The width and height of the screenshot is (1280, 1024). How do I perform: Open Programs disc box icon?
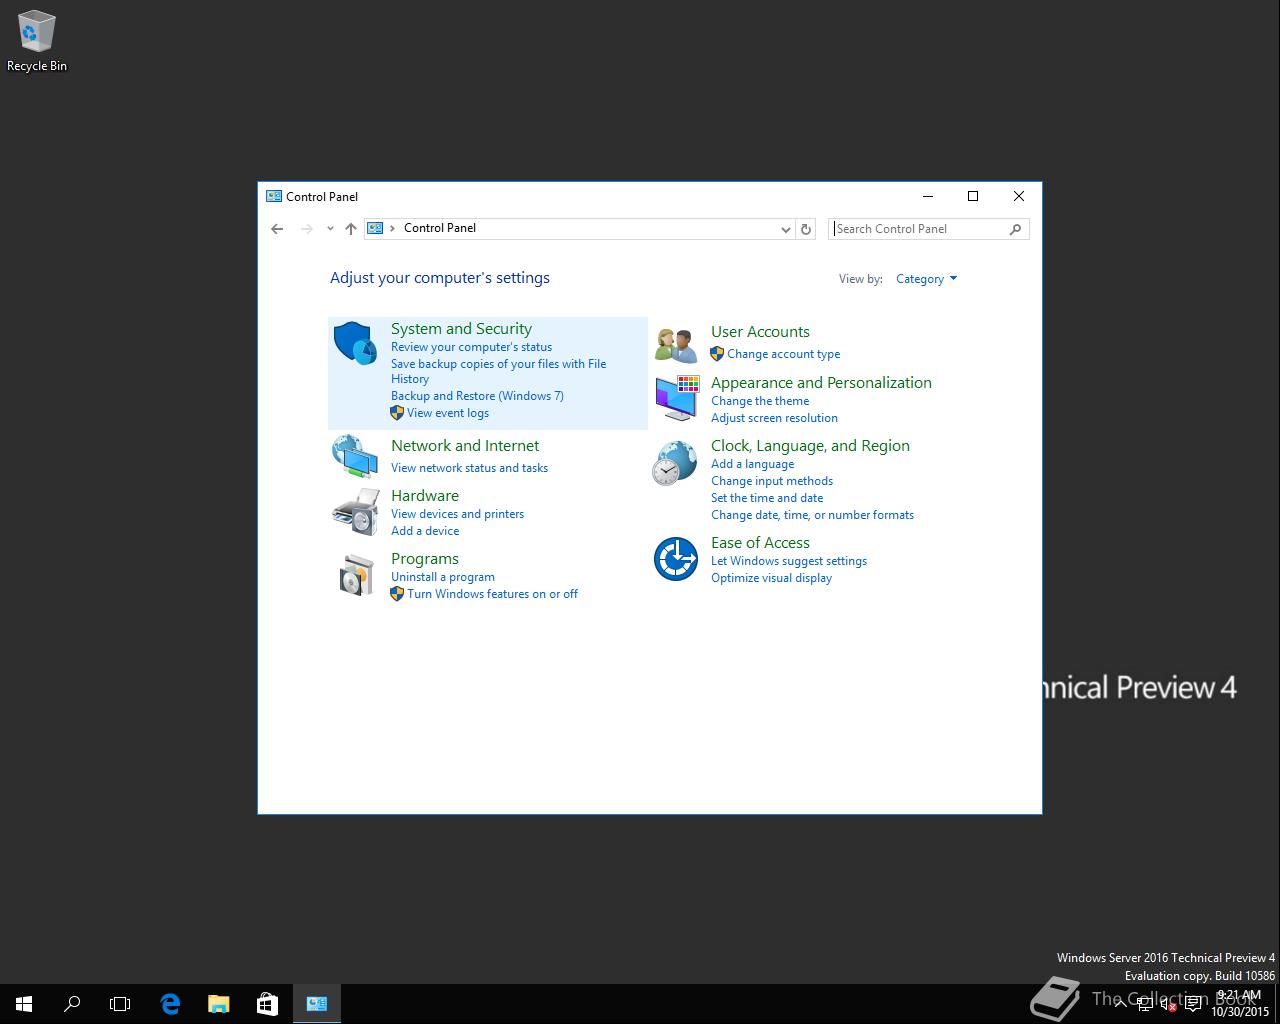(x=355, y=574)
